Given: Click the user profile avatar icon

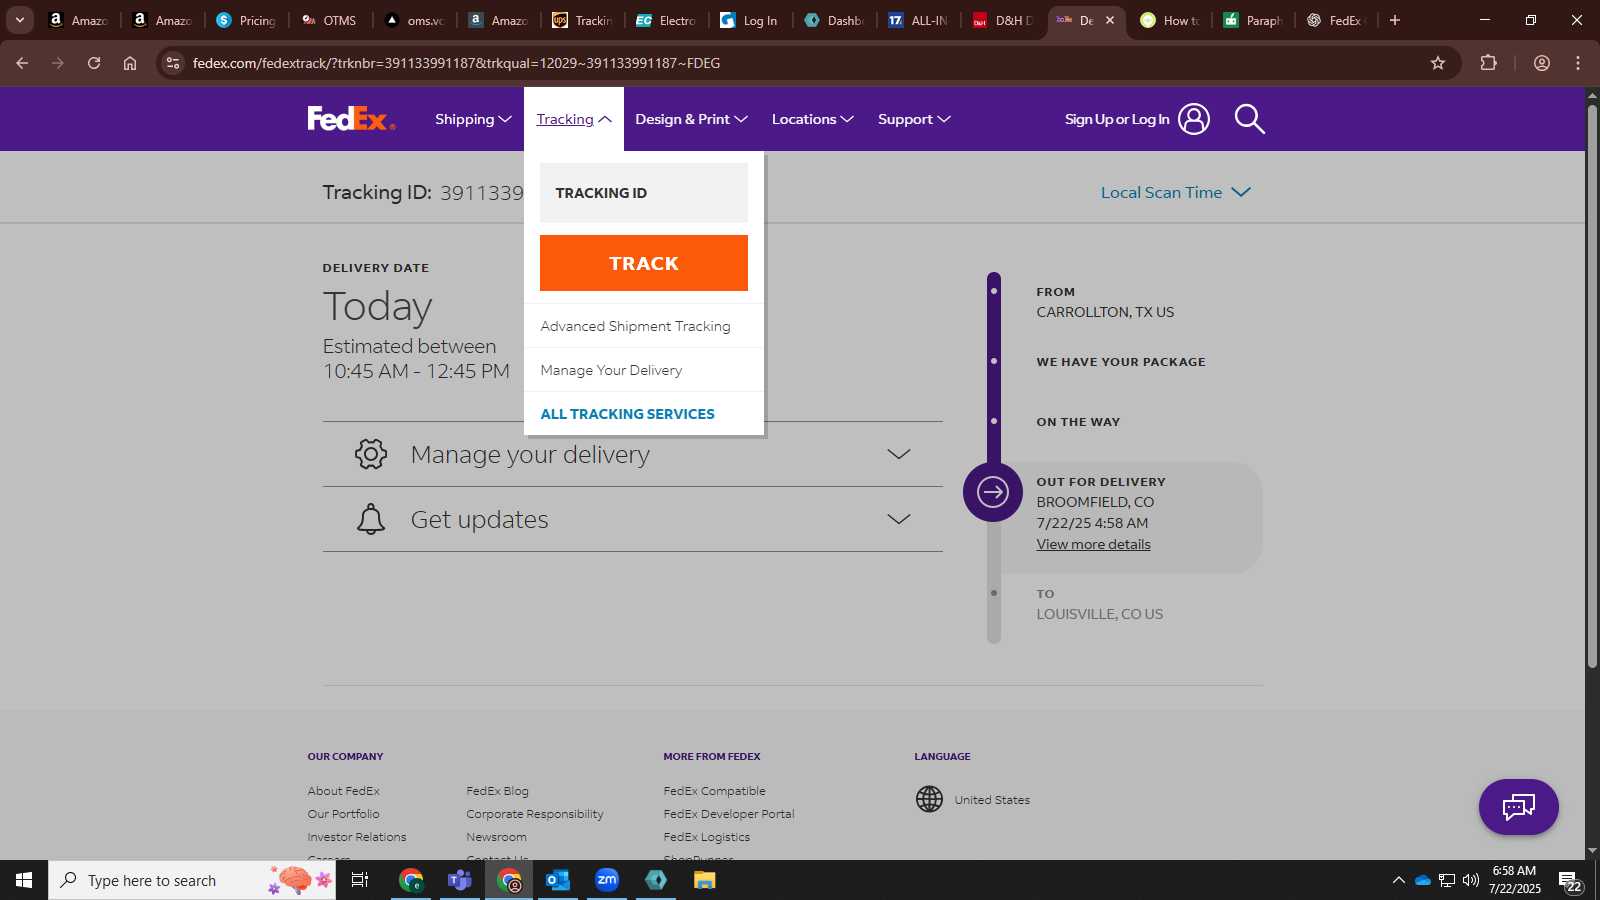Looking at the screenshot, I should (1194, 119).
